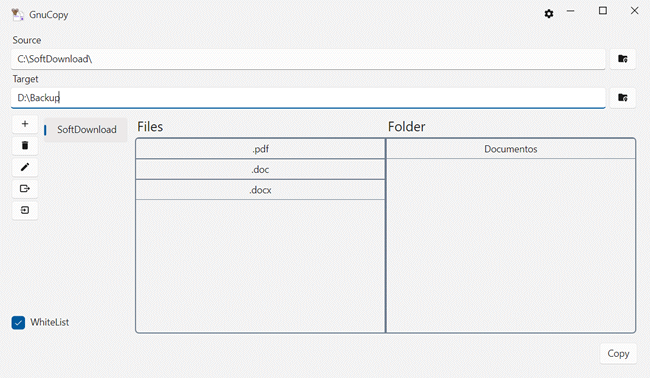
Task: Select the .doc file extension entry
Action: pyautogui.click(x=260, y=170)
